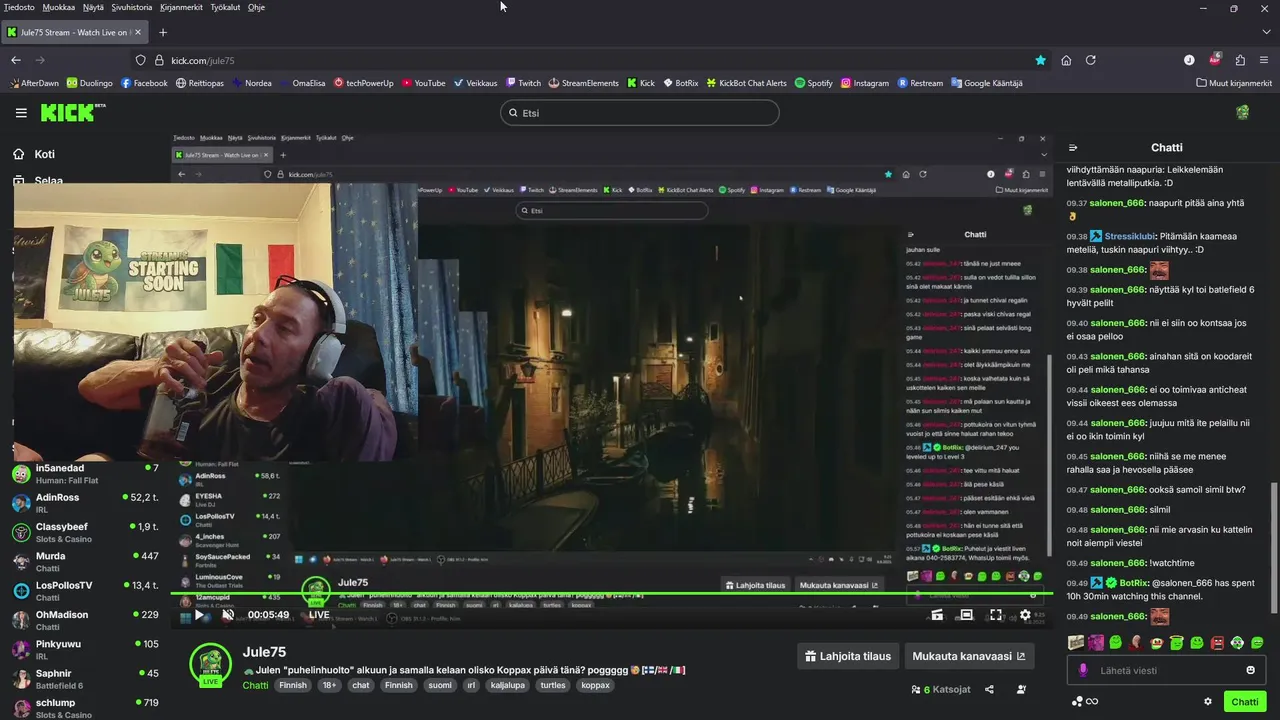Open the Muut kirjanmerkit folder
1280x720 pixels.
(x=1235, y=83)
